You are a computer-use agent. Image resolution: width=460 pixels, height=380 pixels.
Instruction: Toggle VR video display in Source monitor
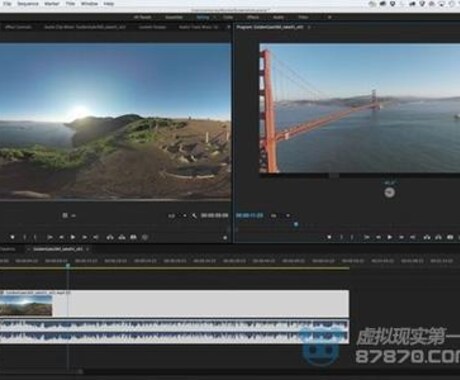(145, 237)
